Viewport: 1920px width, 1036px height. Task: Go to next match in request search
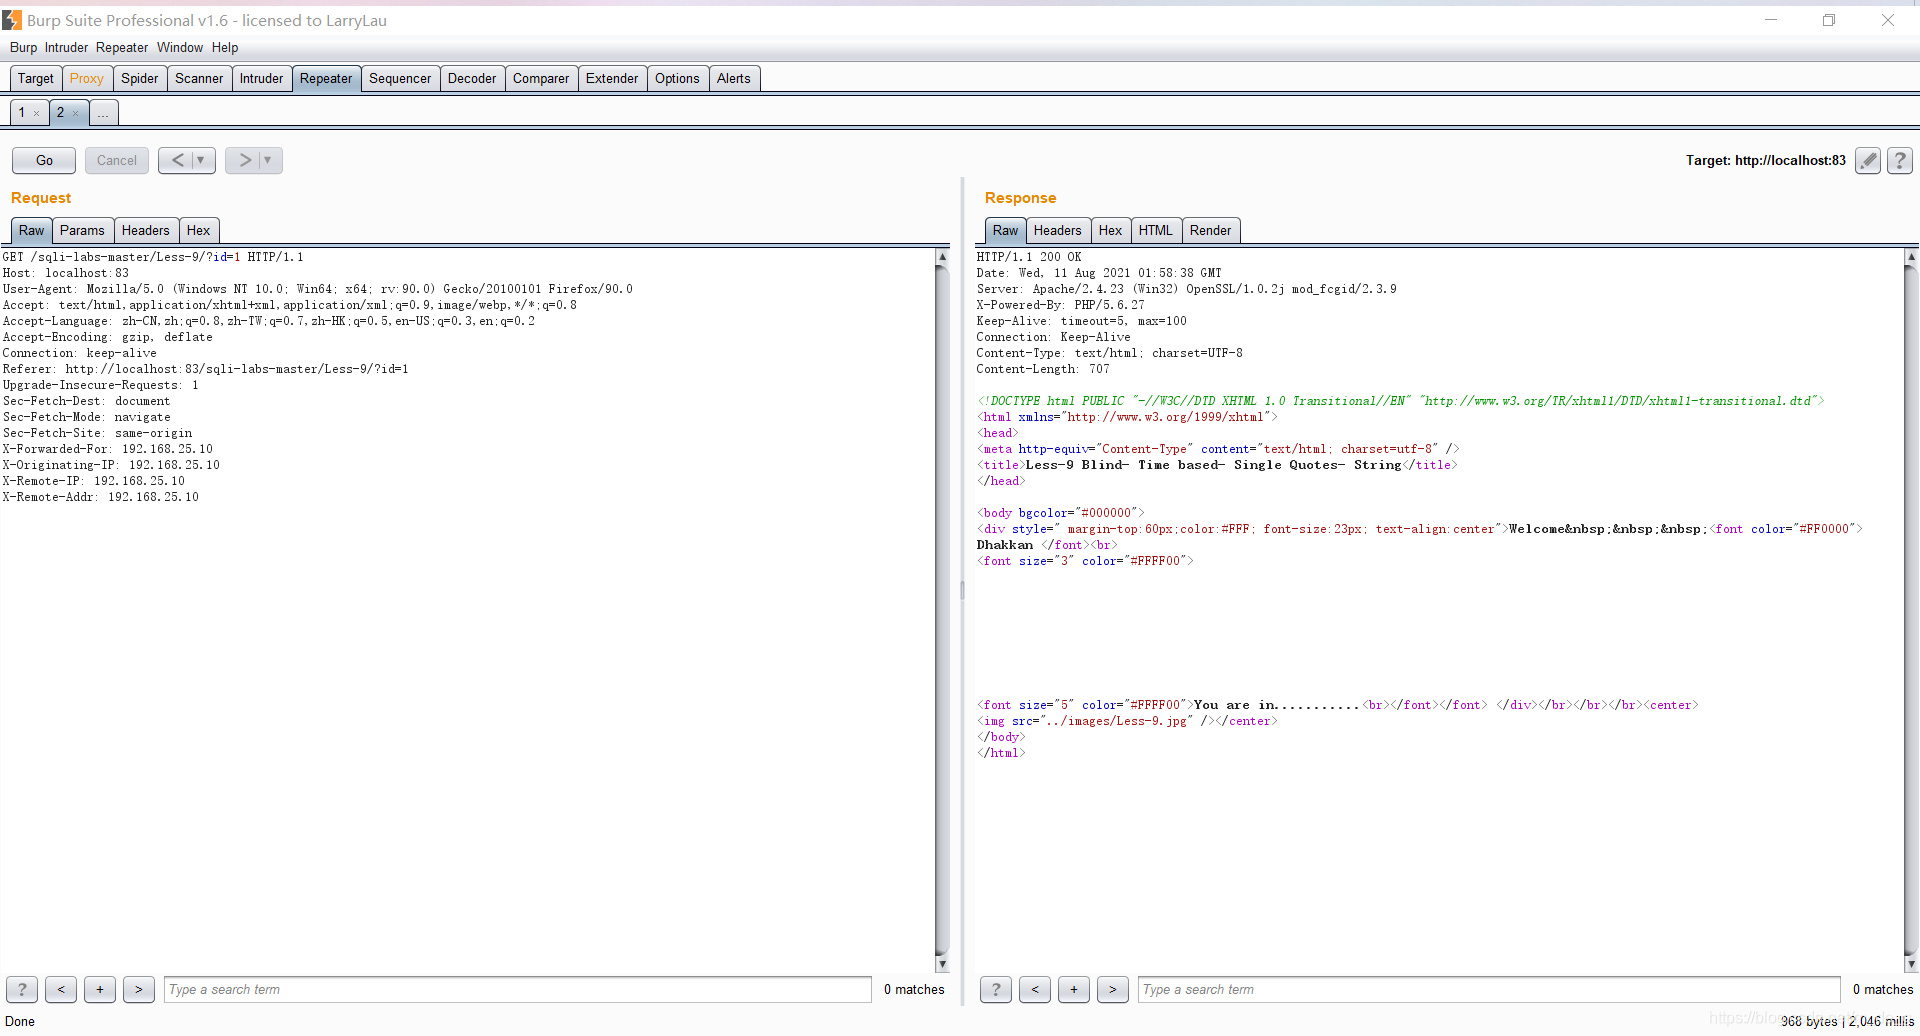(x=139, y=989)
